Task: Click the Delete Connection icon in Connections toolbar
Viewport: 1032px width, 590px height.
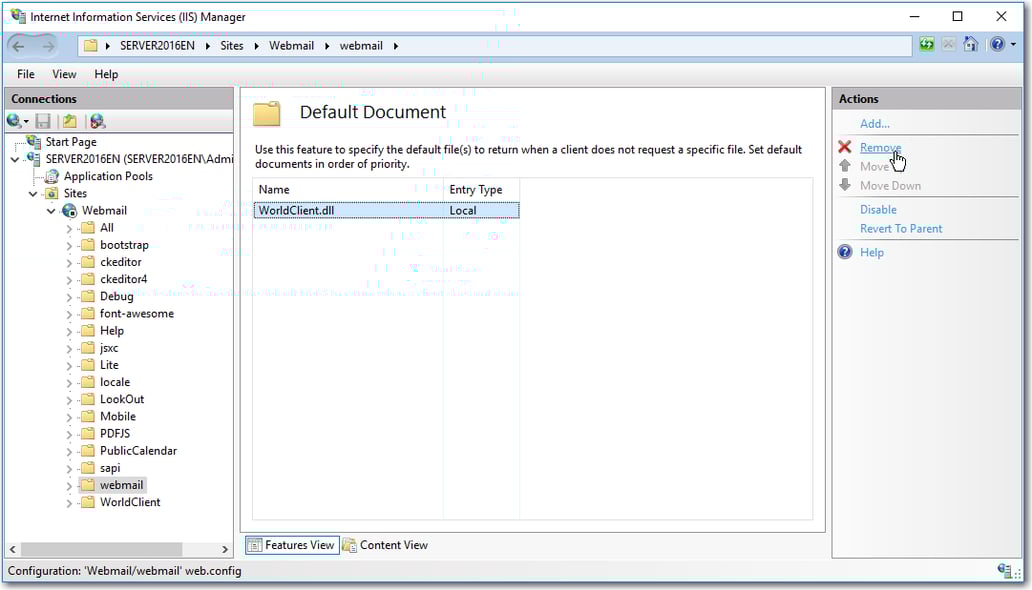Action: (97, 120)
